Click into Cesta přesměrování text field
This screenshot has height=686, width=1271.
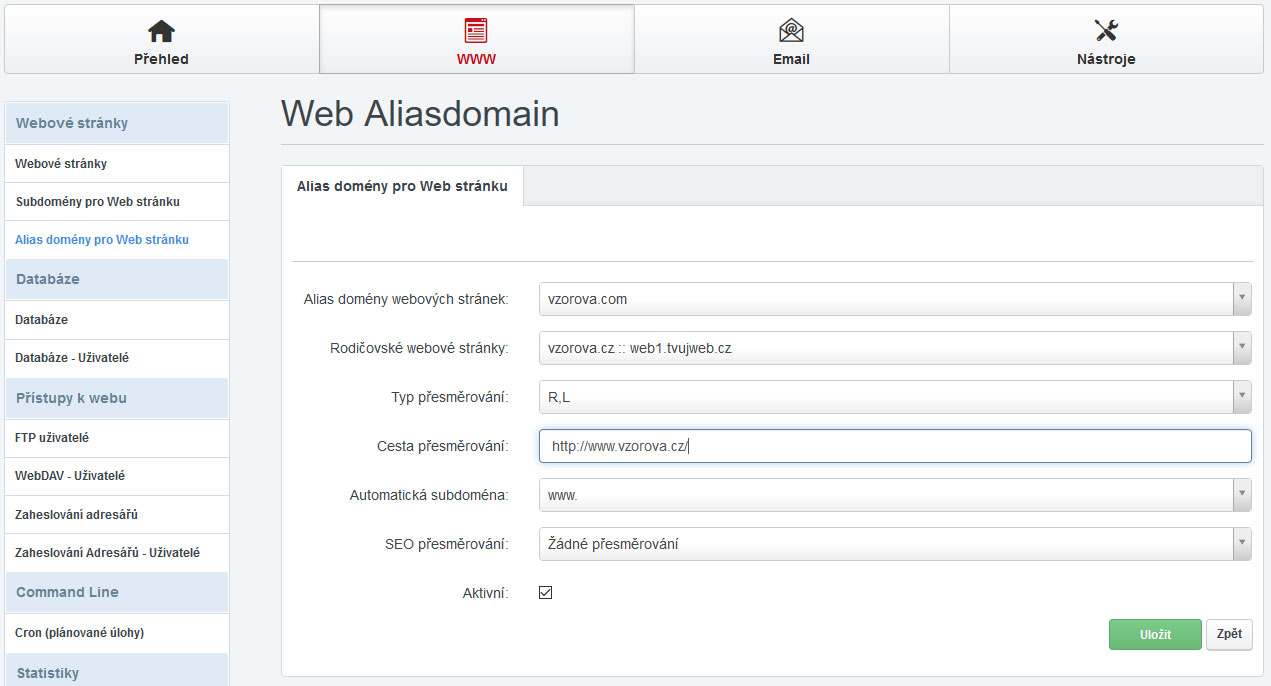point(894,446)
